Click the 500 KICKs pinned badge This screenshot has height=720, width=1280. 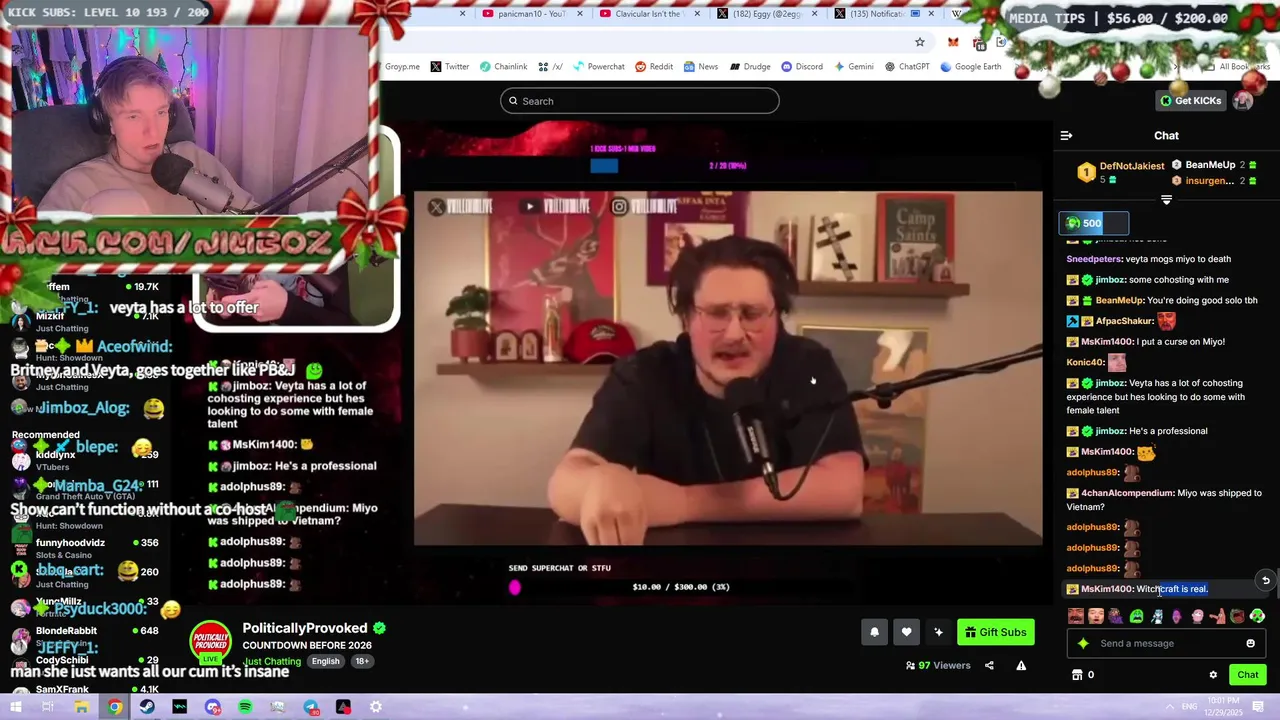pyautogui.click(x=1094, y=223)
